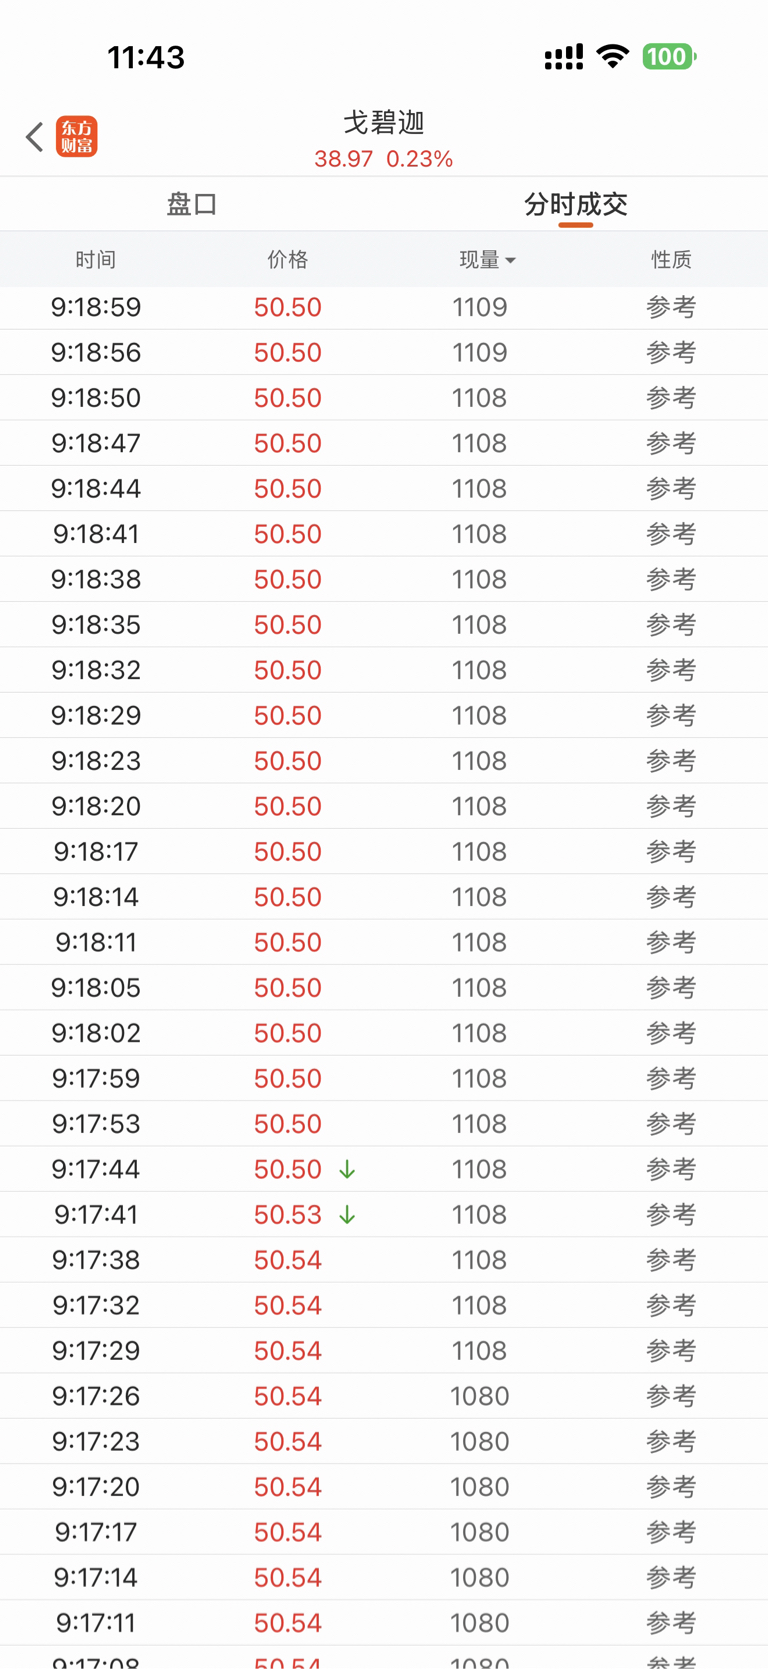This screenshot has width=768, height=1669.
Task: Tap the back arrow chevron
Action: (35, 137)
